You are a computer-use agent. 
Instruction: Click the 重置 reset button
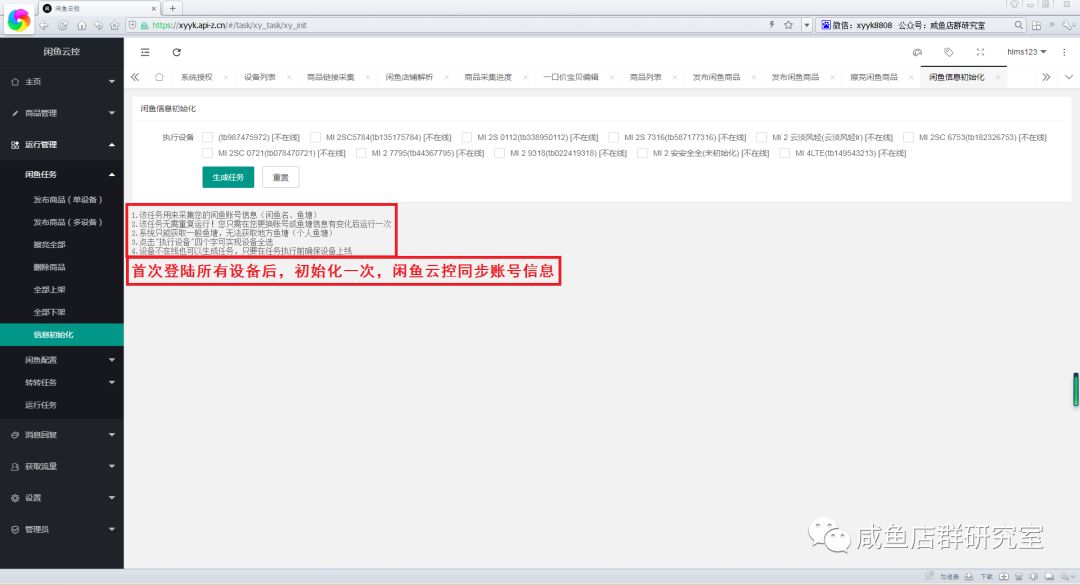(281, 177)
